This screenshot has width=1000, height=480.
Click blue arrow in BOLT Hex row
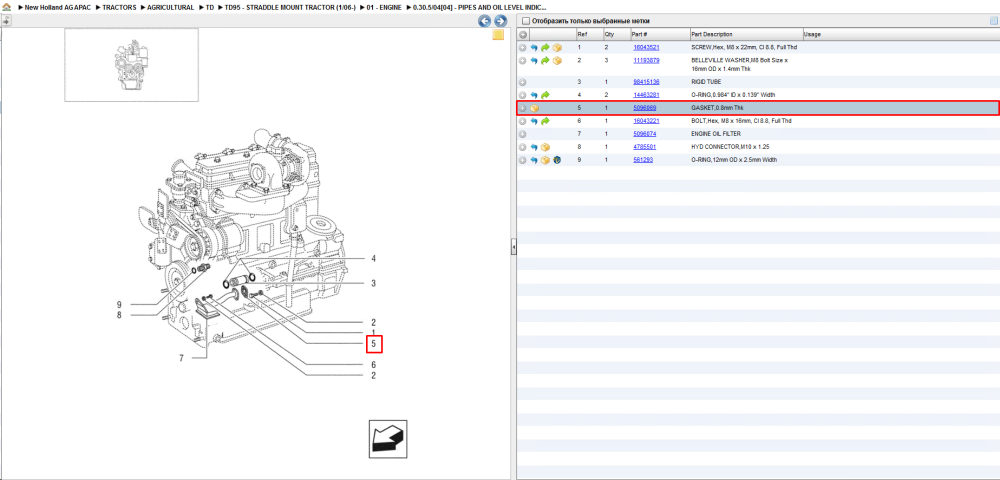tap(534, 121)
